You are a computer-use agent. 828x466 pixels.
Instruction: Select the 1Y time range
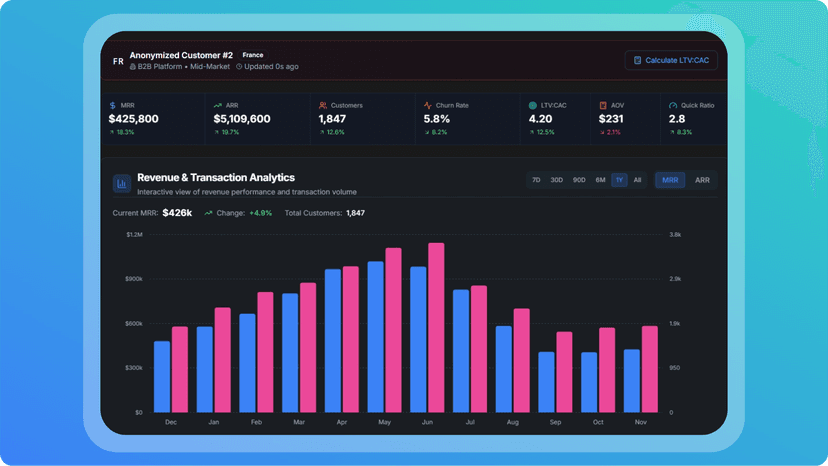pos(619,180)
